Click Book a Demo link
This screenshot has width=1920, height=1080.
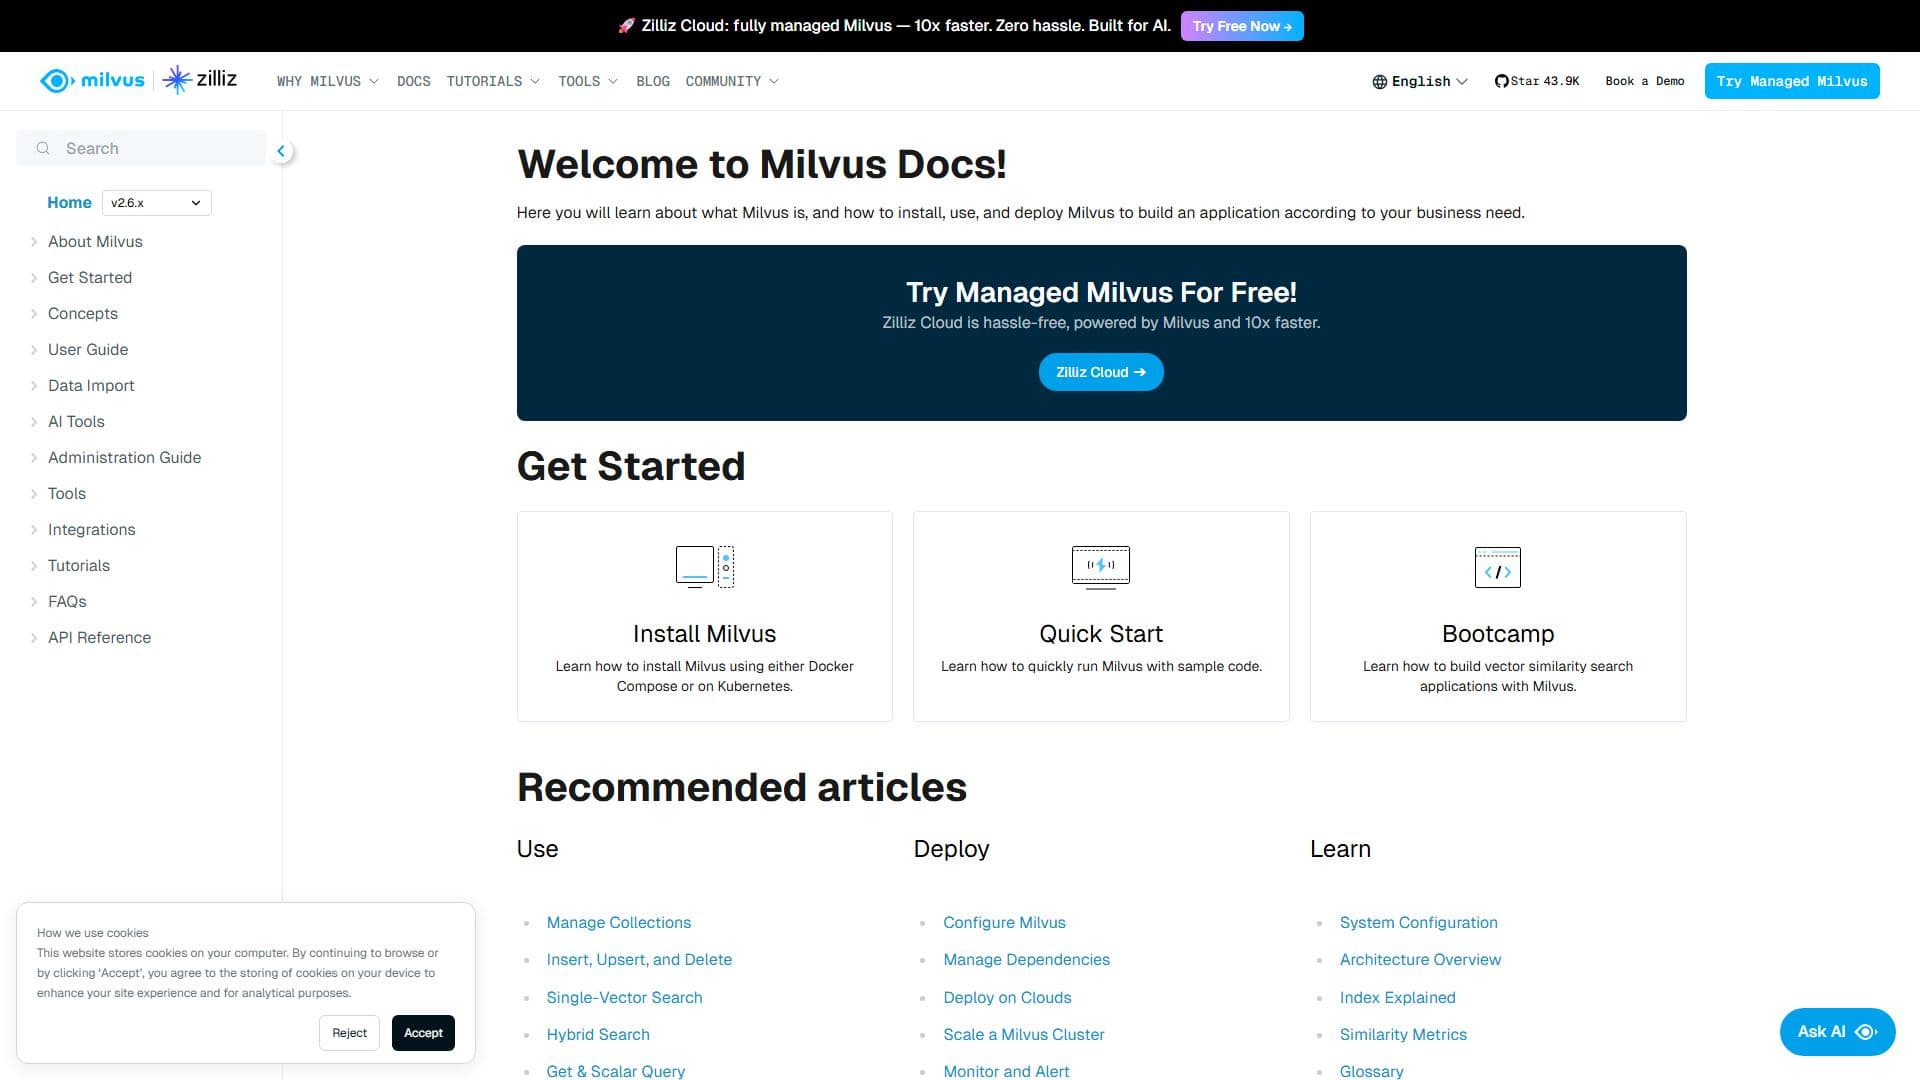pyautogui.click(x=1645, y=81)
